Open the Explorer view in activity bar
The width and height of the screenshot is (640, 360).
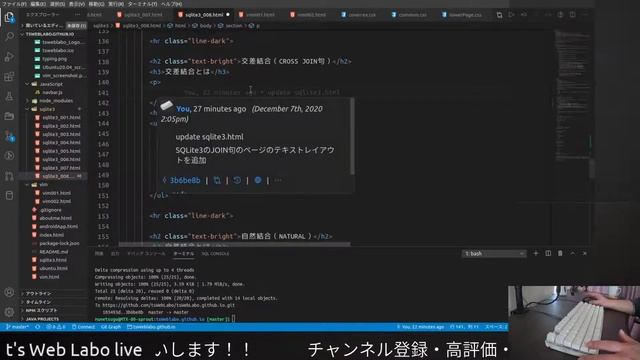(x=9, y=17)
